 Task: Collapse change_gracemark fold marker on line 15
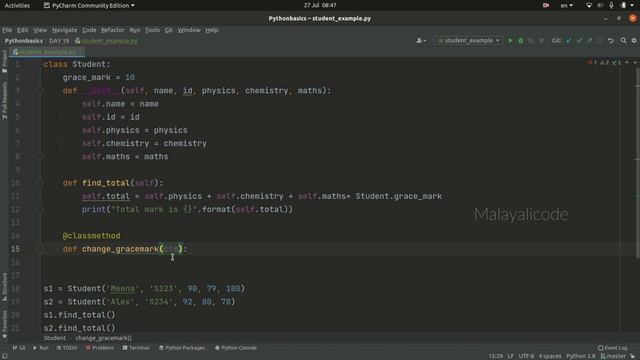(x=40, y=249)
